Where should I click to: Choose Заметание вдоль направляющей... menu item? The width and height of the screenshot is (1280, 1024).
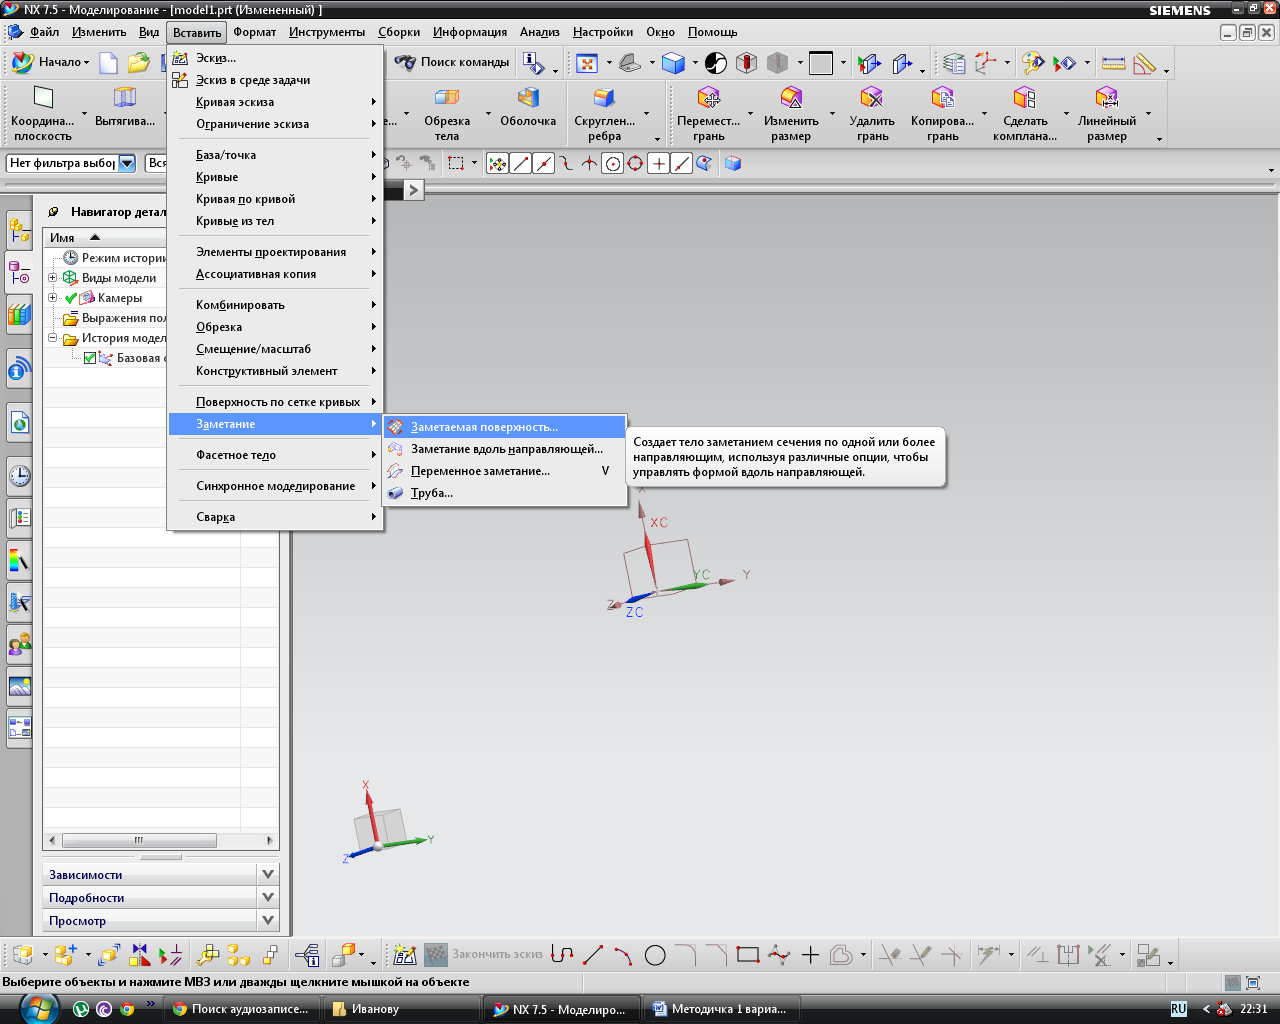(x=505, y=449)
